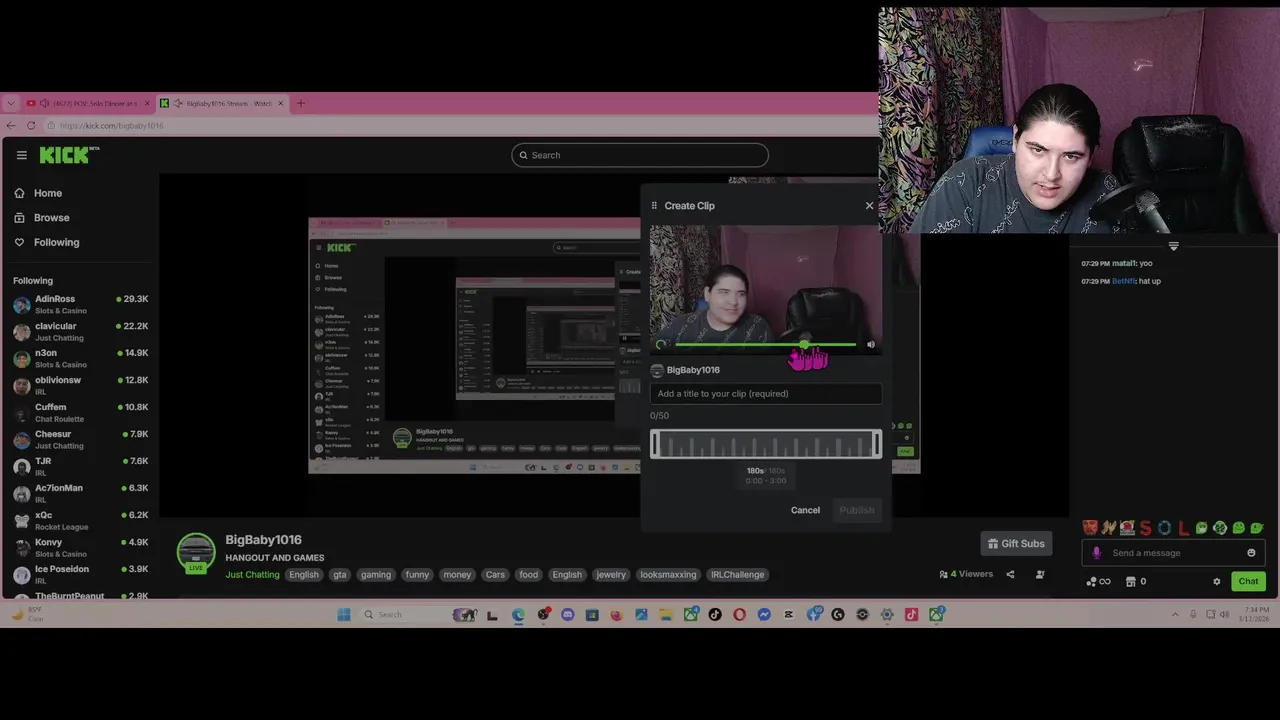Close the BigBaby1016 Stream browser tab
1280x720 pixels.
point(281,103)
